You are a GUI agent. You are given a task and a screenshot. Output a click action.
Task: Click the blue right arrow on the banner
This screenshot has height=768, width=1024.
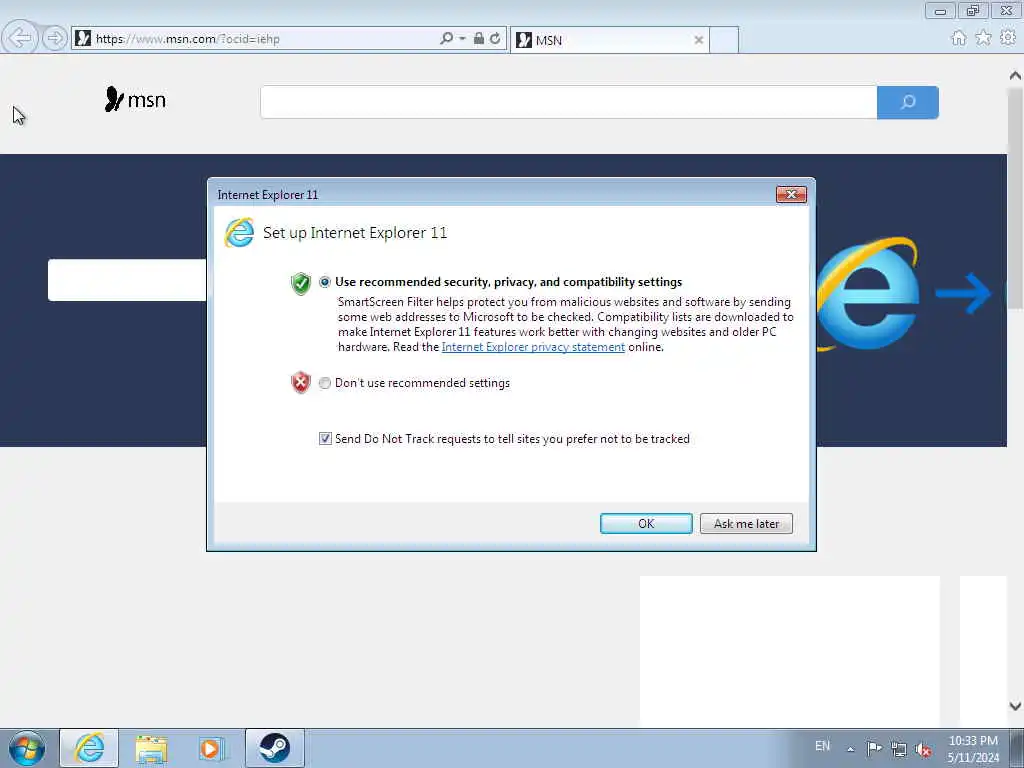tap(963, 293)
